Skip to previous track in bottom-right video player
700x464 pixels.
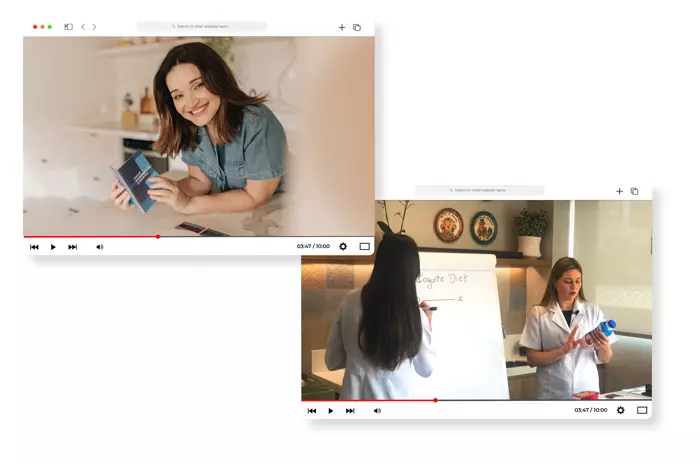[312, 411]
